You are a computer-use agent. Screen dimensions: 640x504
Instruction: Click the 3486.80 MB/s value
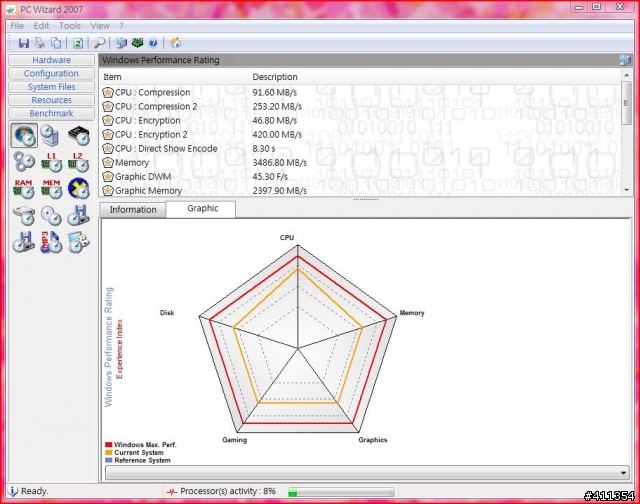coord(279,163)
